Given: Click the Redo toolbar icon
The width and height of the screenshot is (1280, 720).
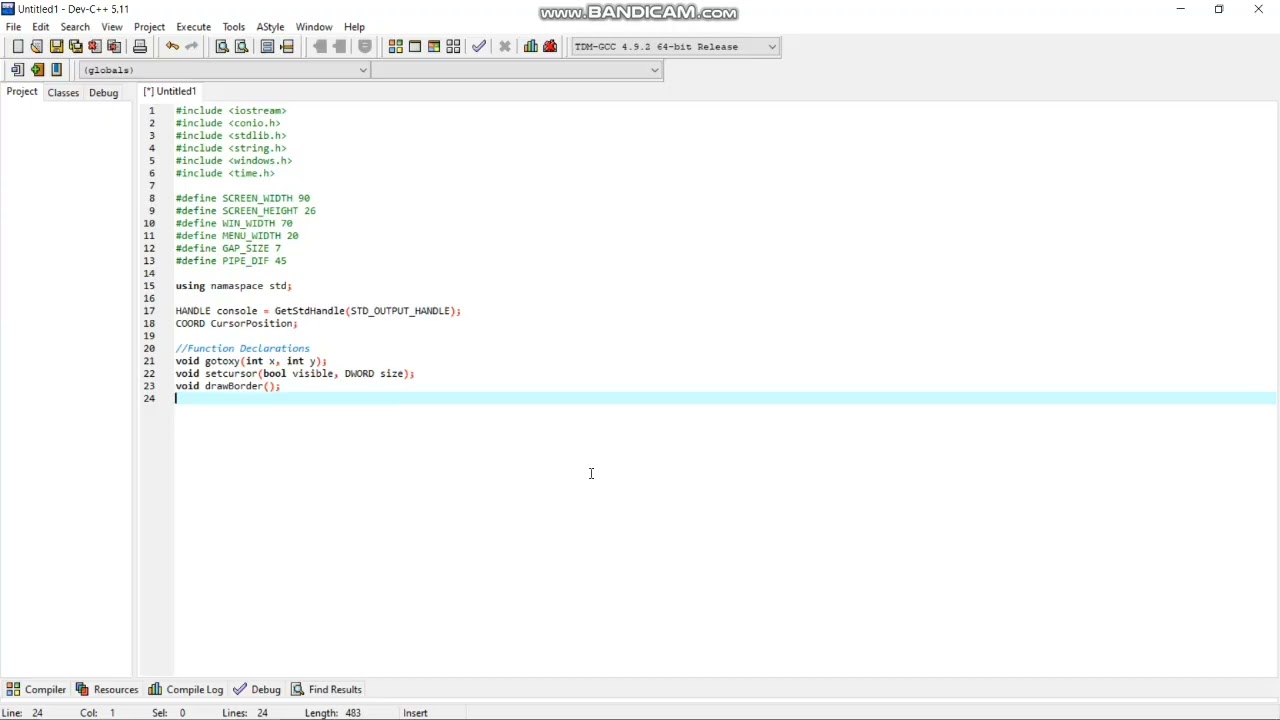Looking at the screenshot, I should pyautogui.click(x=191, y=47).
